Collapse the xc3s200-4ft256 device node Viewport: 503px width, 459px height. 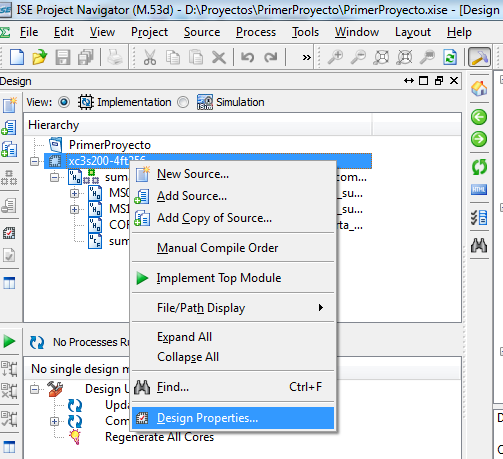point(35,162)
